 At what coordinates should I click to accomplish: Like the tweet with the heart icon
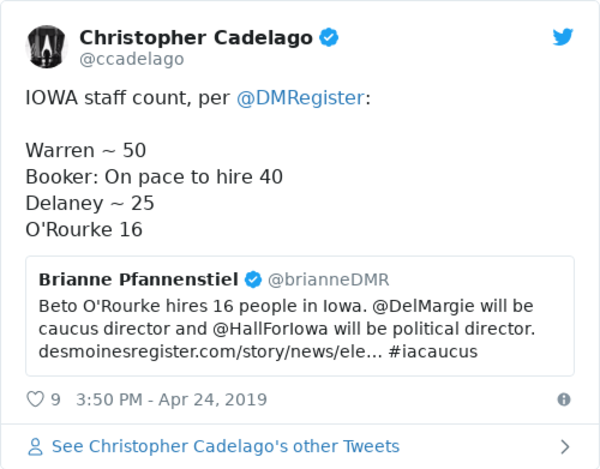point(35,400)
